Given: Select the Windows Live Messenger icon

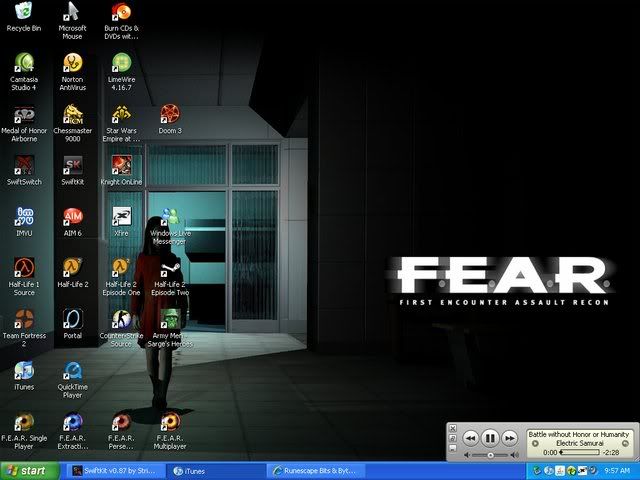Looking at the screenshot, I should tap(170, 226).
